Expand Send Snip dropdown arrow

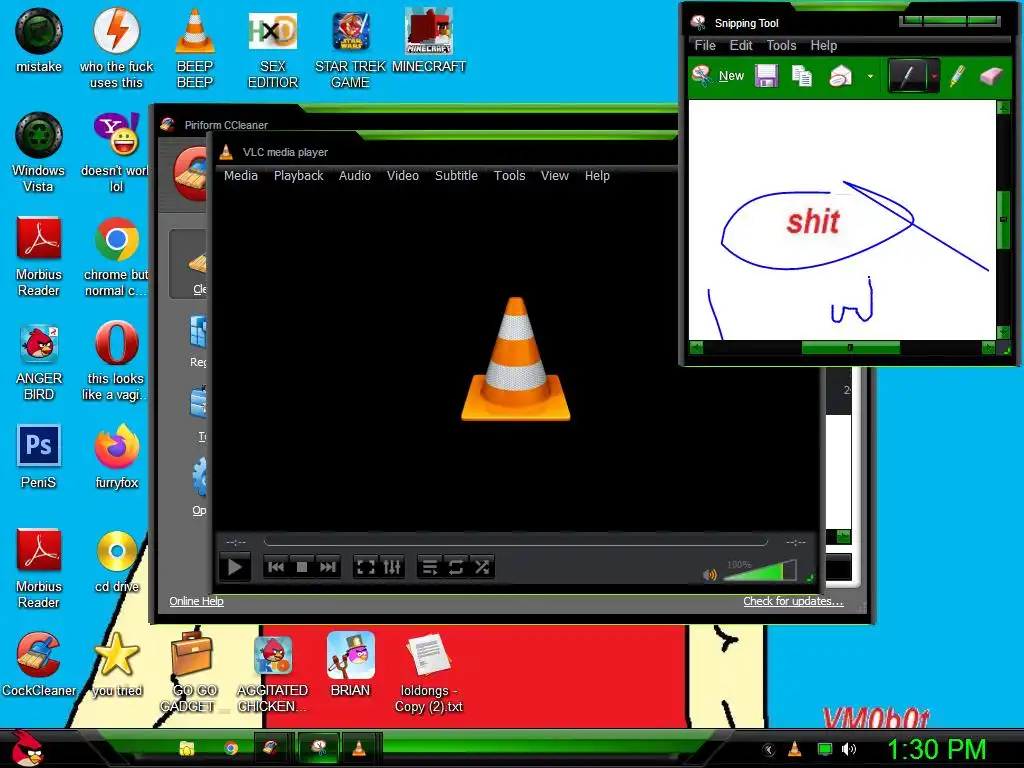(870, 76)
